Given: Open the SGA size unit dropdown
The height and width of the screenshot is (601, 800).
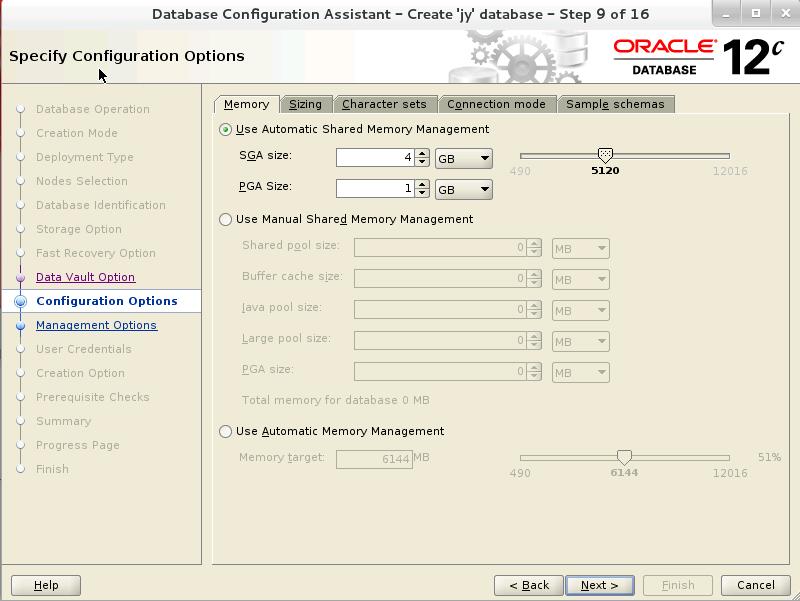Looking at the screenshot, I should tap(464, 158).
